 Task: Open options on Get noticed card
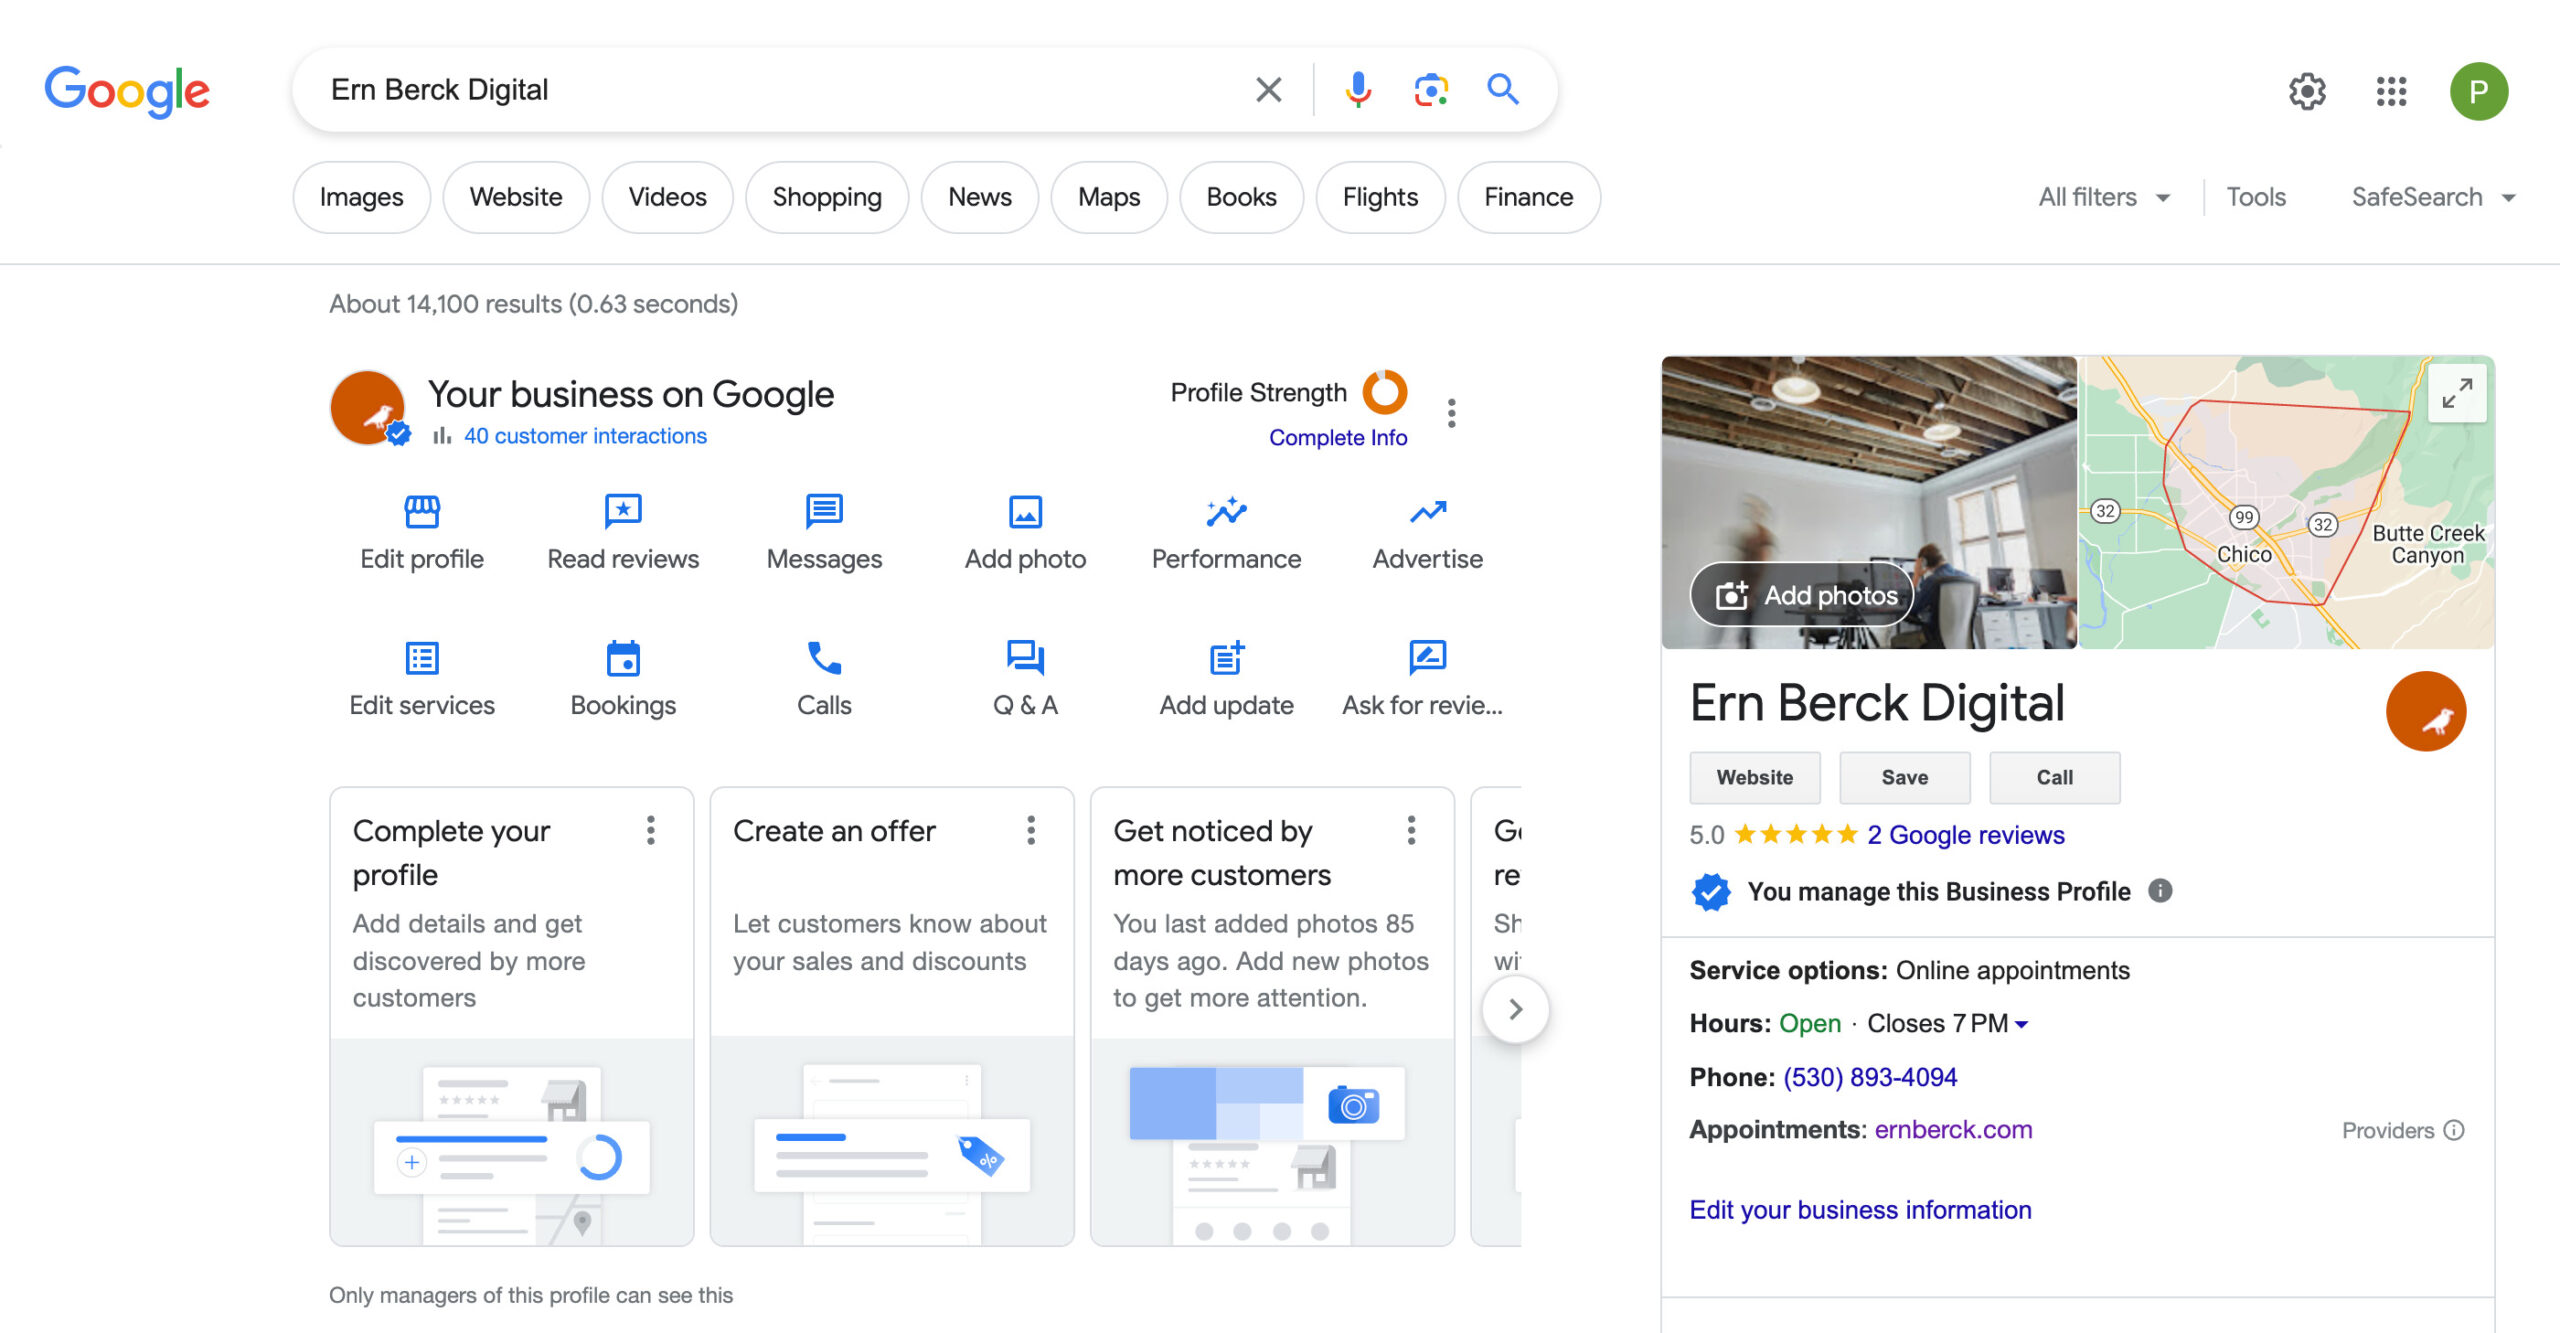point(1411,831)
